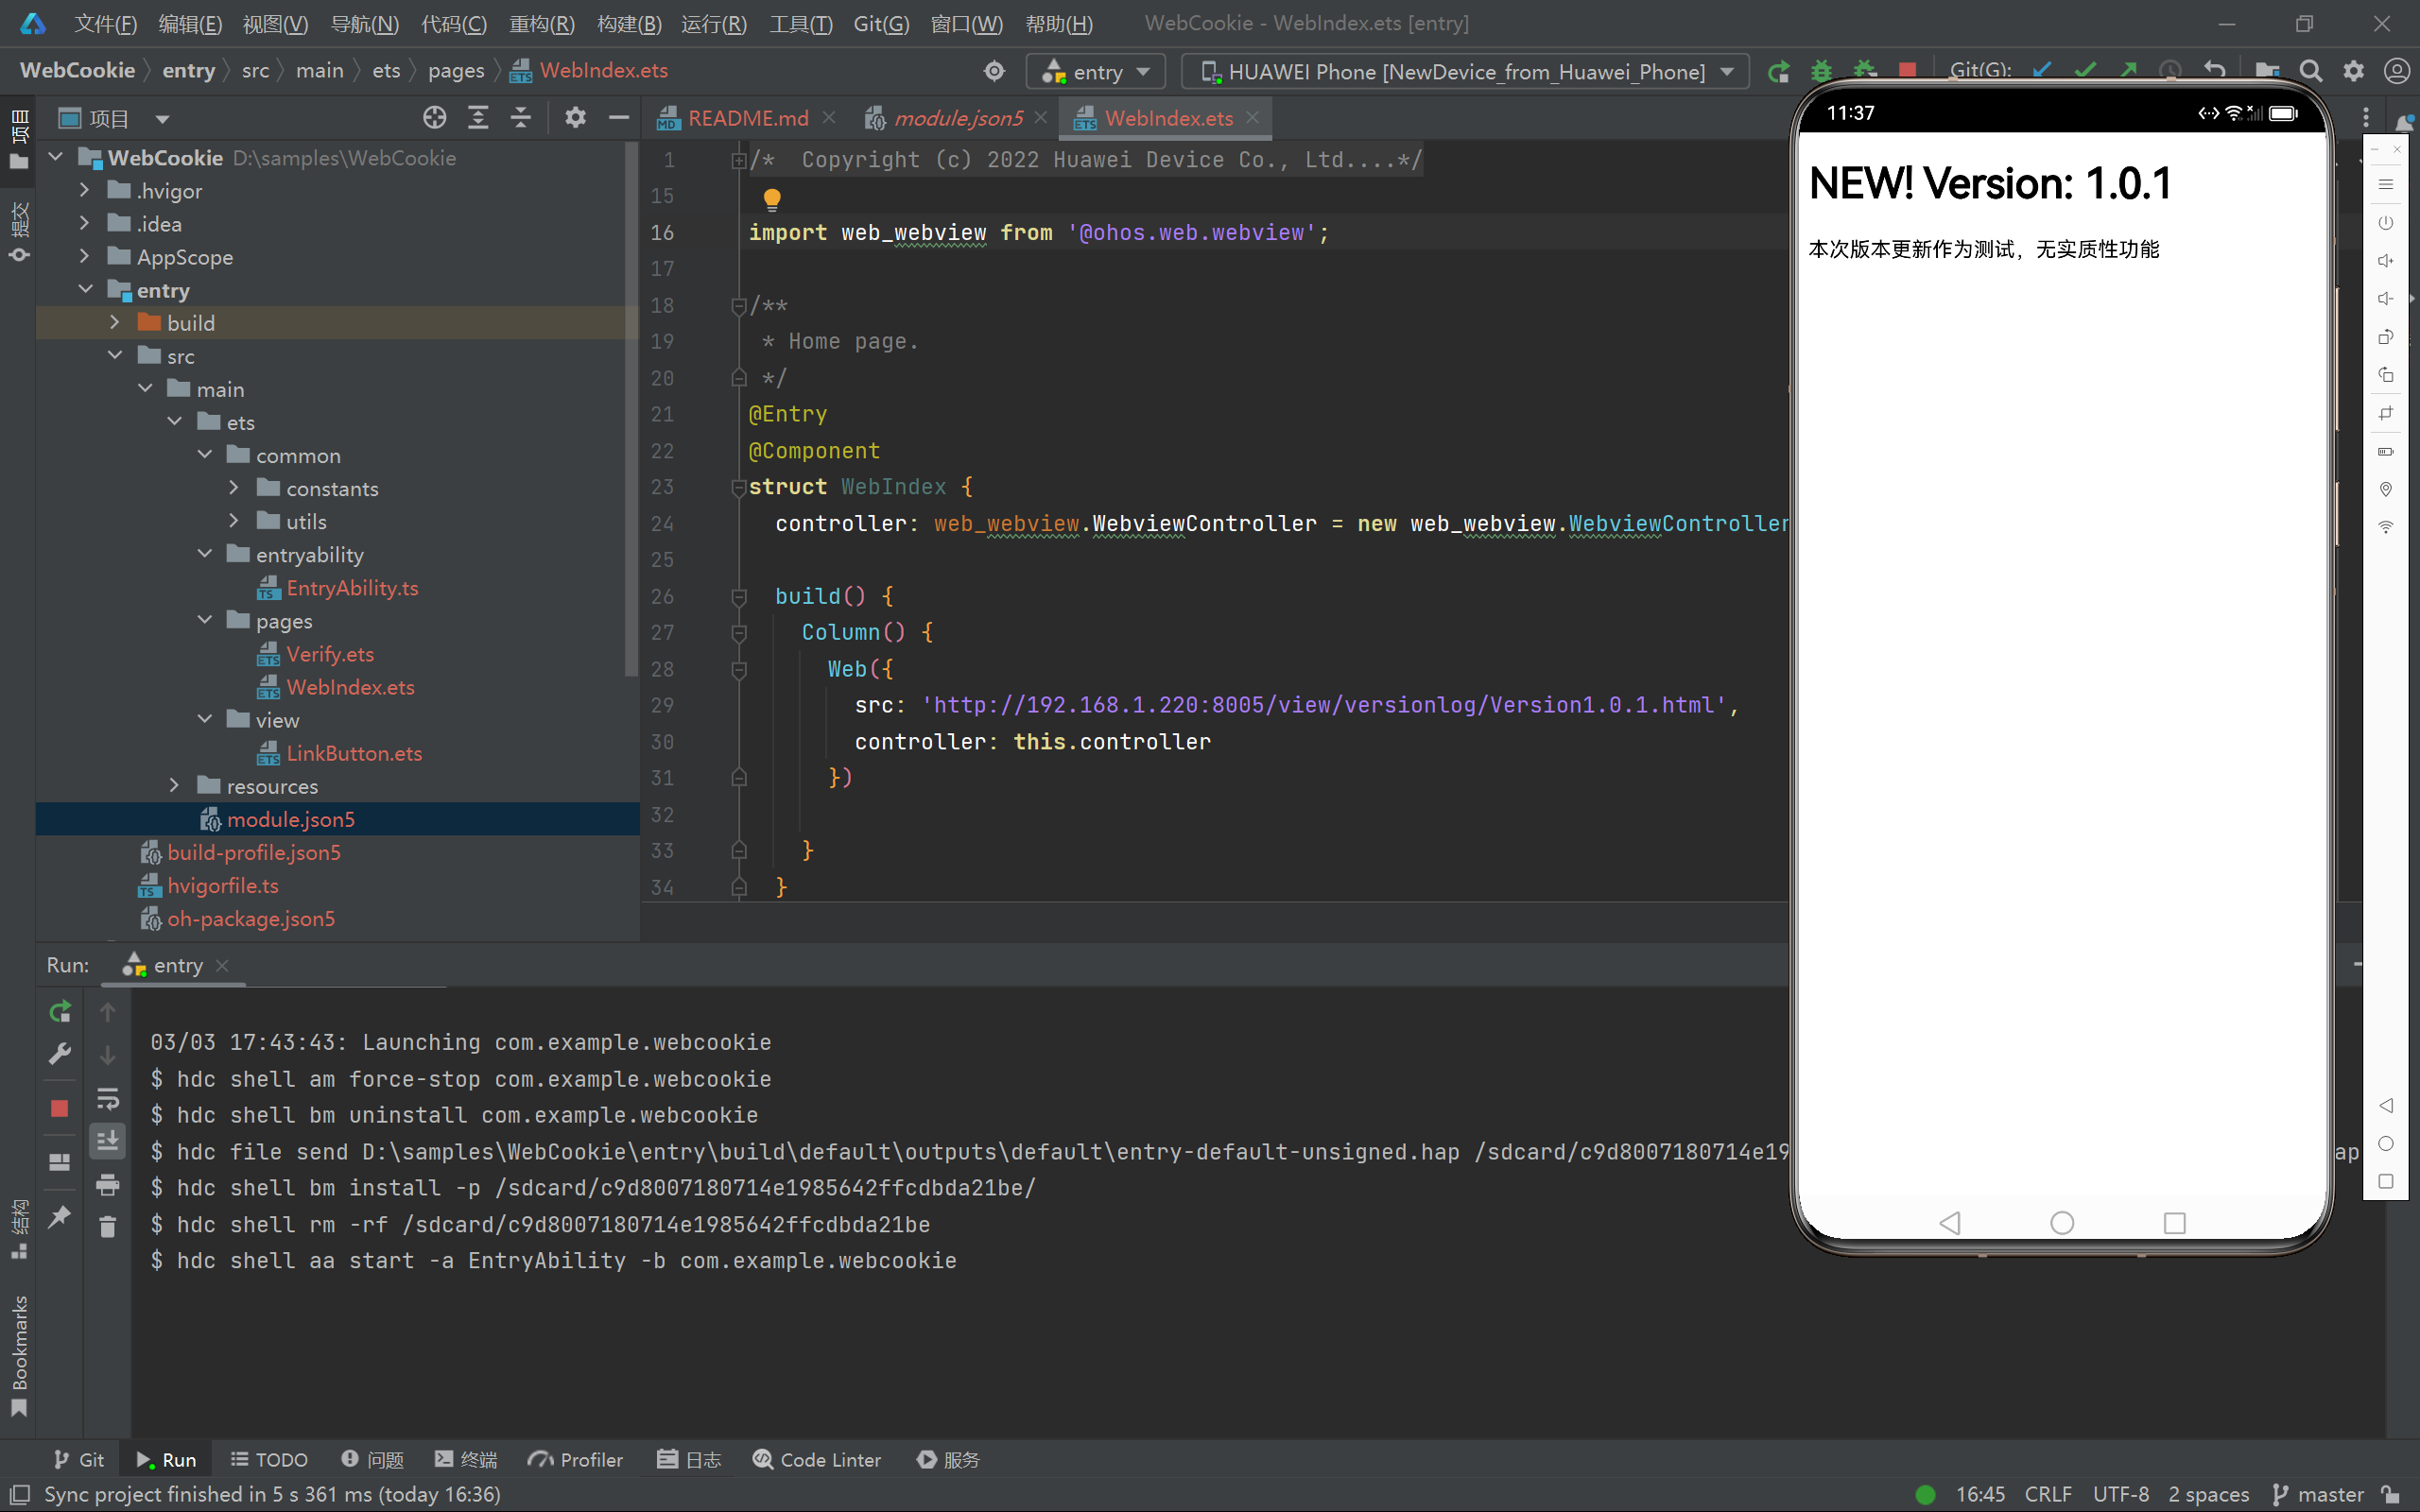Viewport: 2420px width, 1512px height.
Task: Expand the build folder
Action: 115,322
